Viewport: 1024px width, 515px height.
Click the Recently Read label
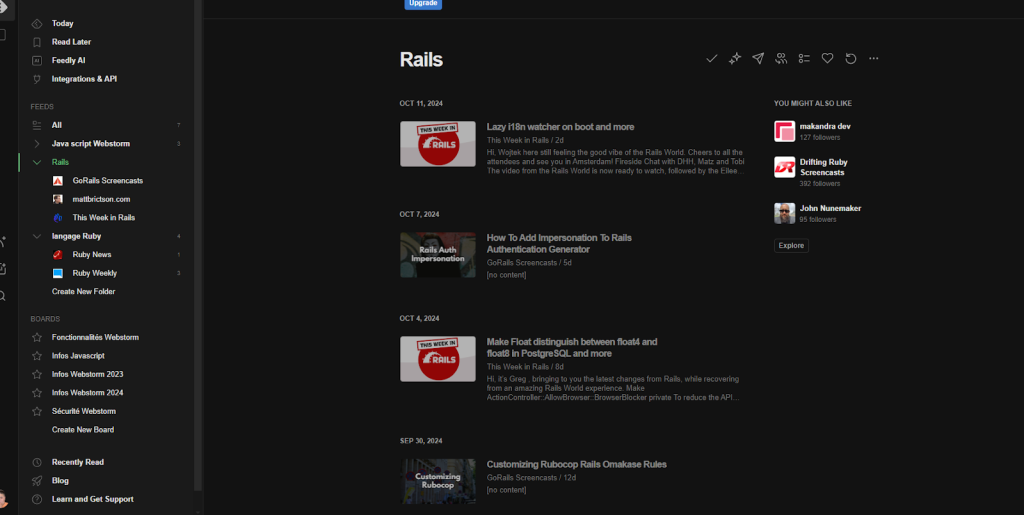pyautogui.click(x=78, y=462)
